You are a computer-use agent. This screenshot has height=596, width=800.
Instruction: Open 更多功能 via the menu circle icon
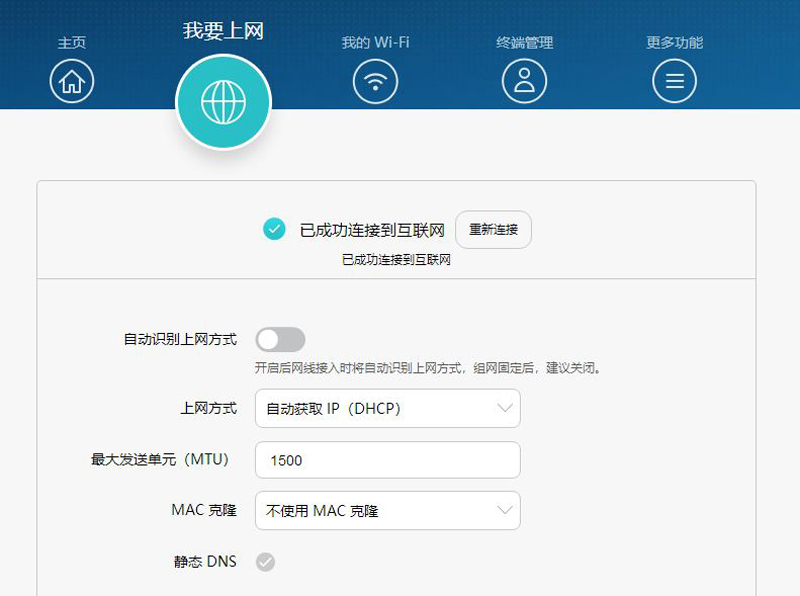coord(675,80)
